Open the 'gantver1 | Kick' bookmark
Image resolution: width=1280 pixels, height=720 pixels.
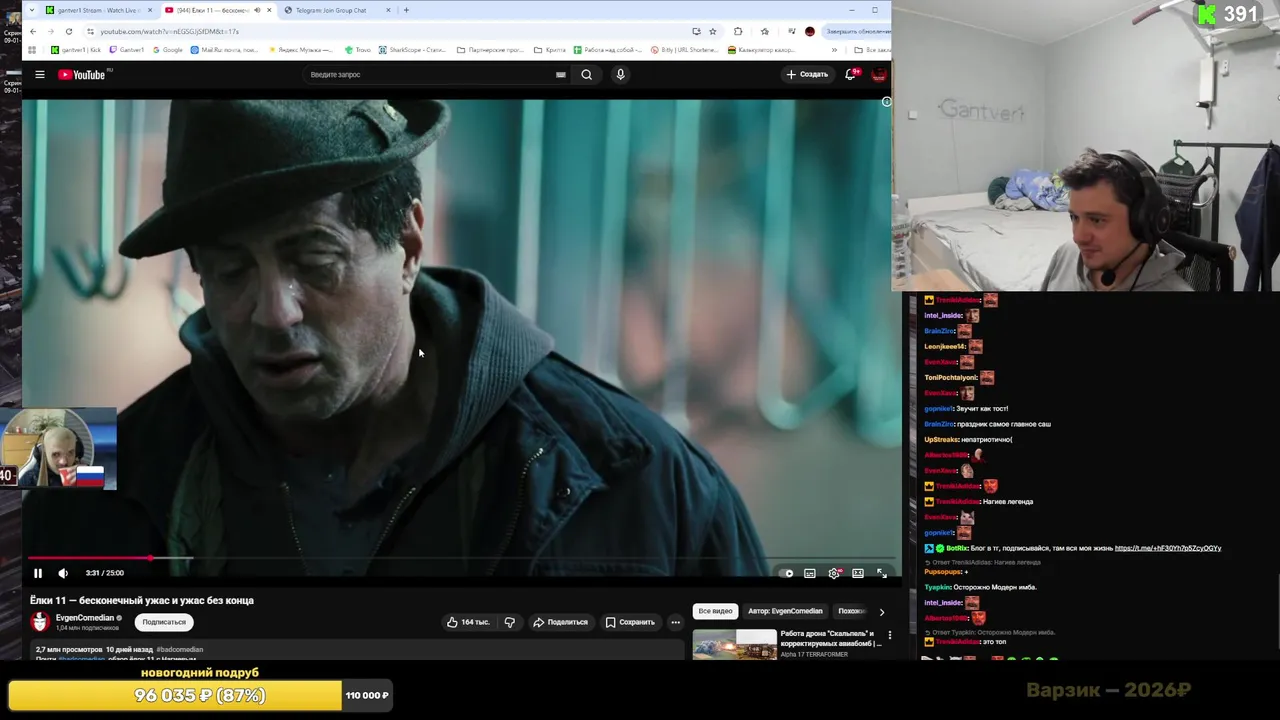[x=75, y=49]
